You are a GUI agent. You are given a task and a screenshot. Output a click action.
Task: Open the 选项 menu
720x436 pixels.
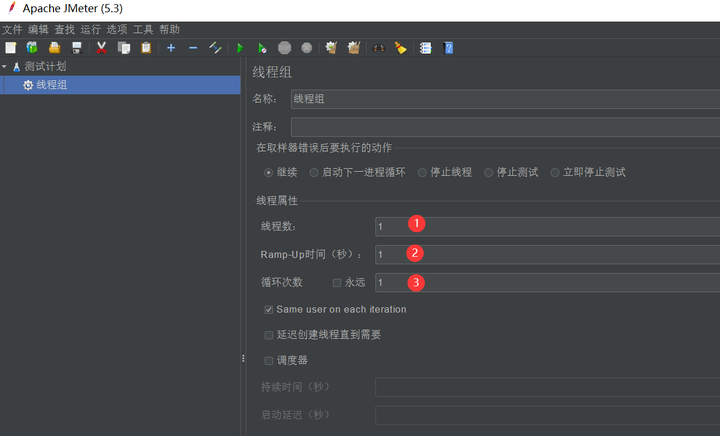(117, 30)
